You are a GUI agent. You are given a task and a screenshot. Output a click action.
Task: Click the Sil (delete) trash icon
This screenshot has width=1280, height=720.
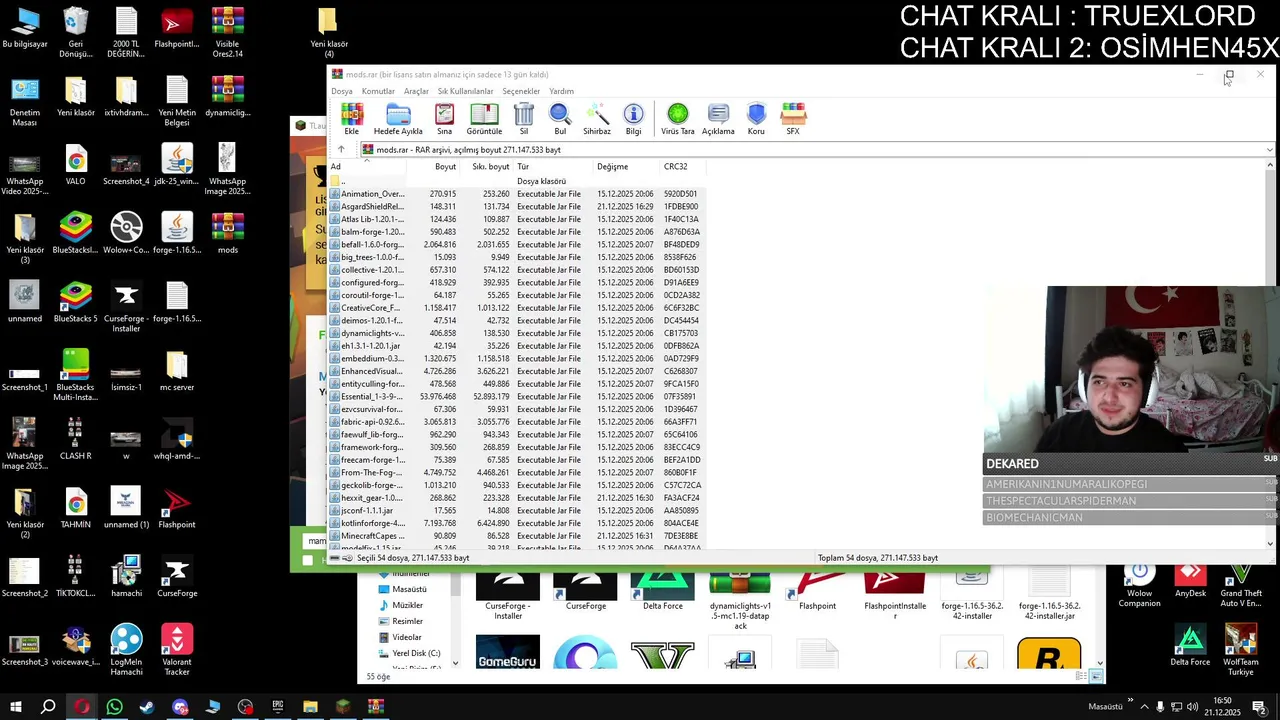tap(524, 118)
